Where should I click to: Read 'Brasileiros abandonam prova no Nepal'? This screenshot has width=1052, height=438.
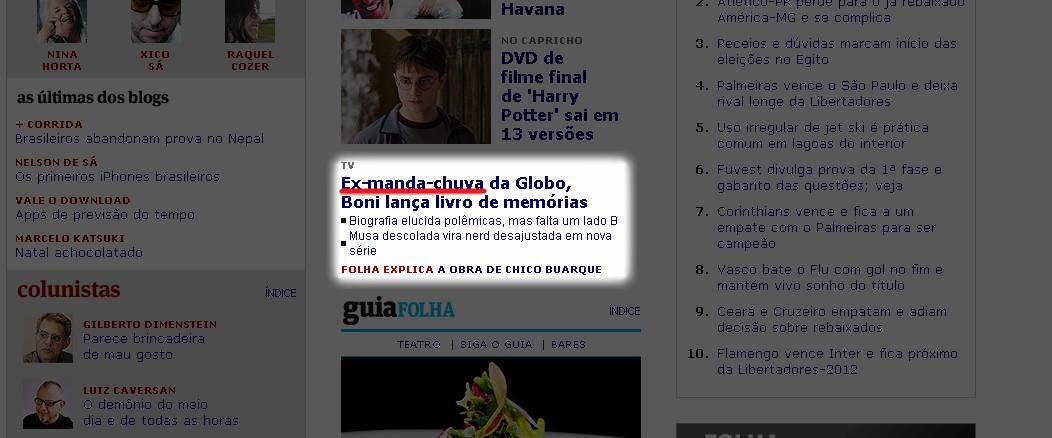coord(140,139)
